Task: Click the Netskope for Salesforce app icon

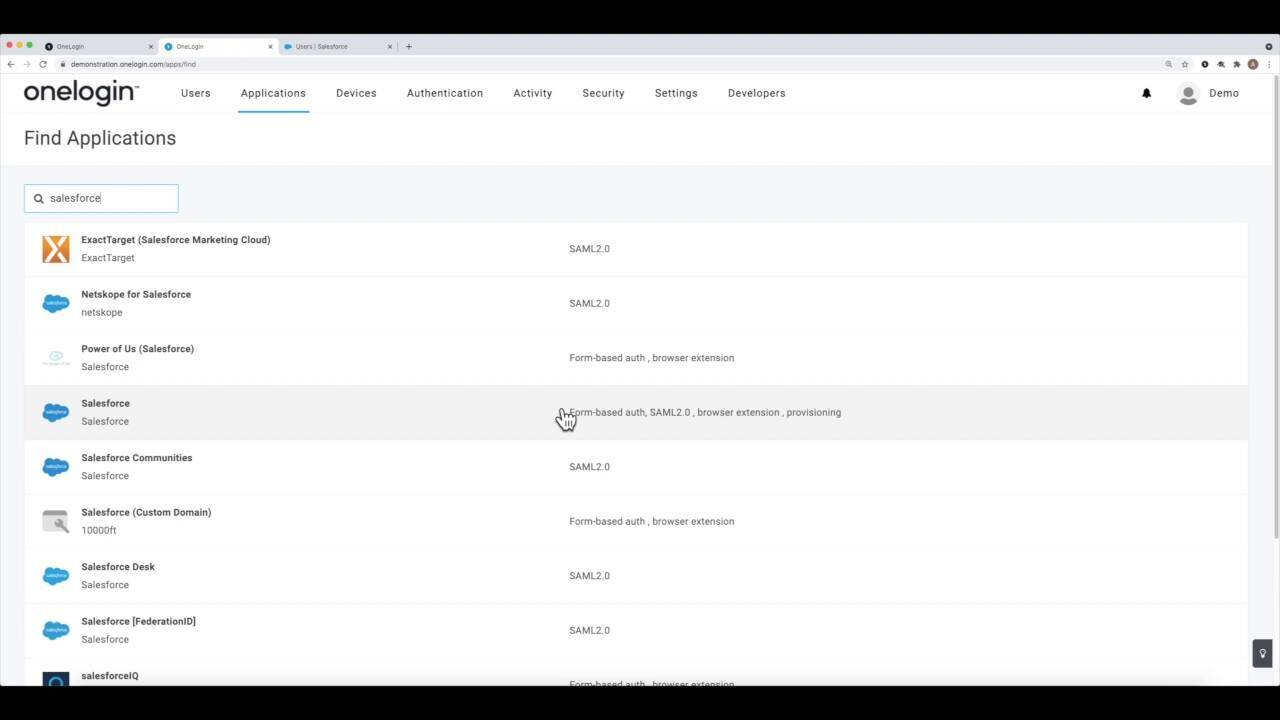Action: [55, 303]
